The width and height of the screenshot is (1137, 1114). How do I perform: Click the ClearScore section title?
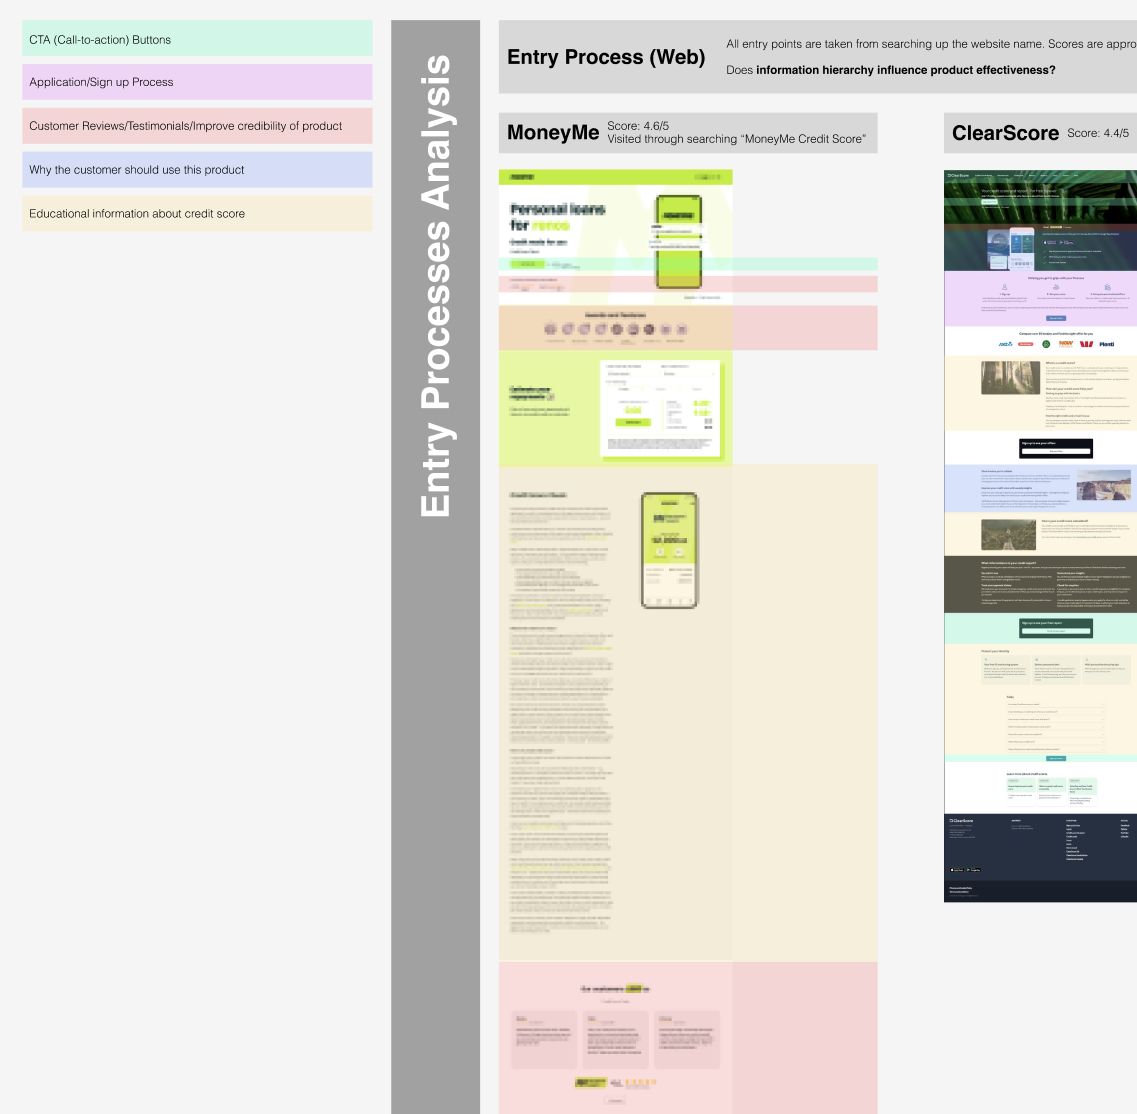tap(1005, 133)
